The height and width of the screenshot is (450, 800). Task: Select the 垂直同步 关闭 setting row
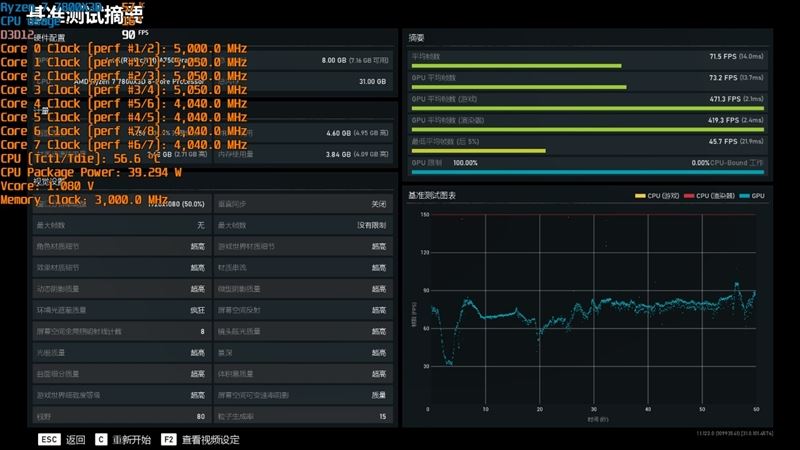(x=301, y=204)
